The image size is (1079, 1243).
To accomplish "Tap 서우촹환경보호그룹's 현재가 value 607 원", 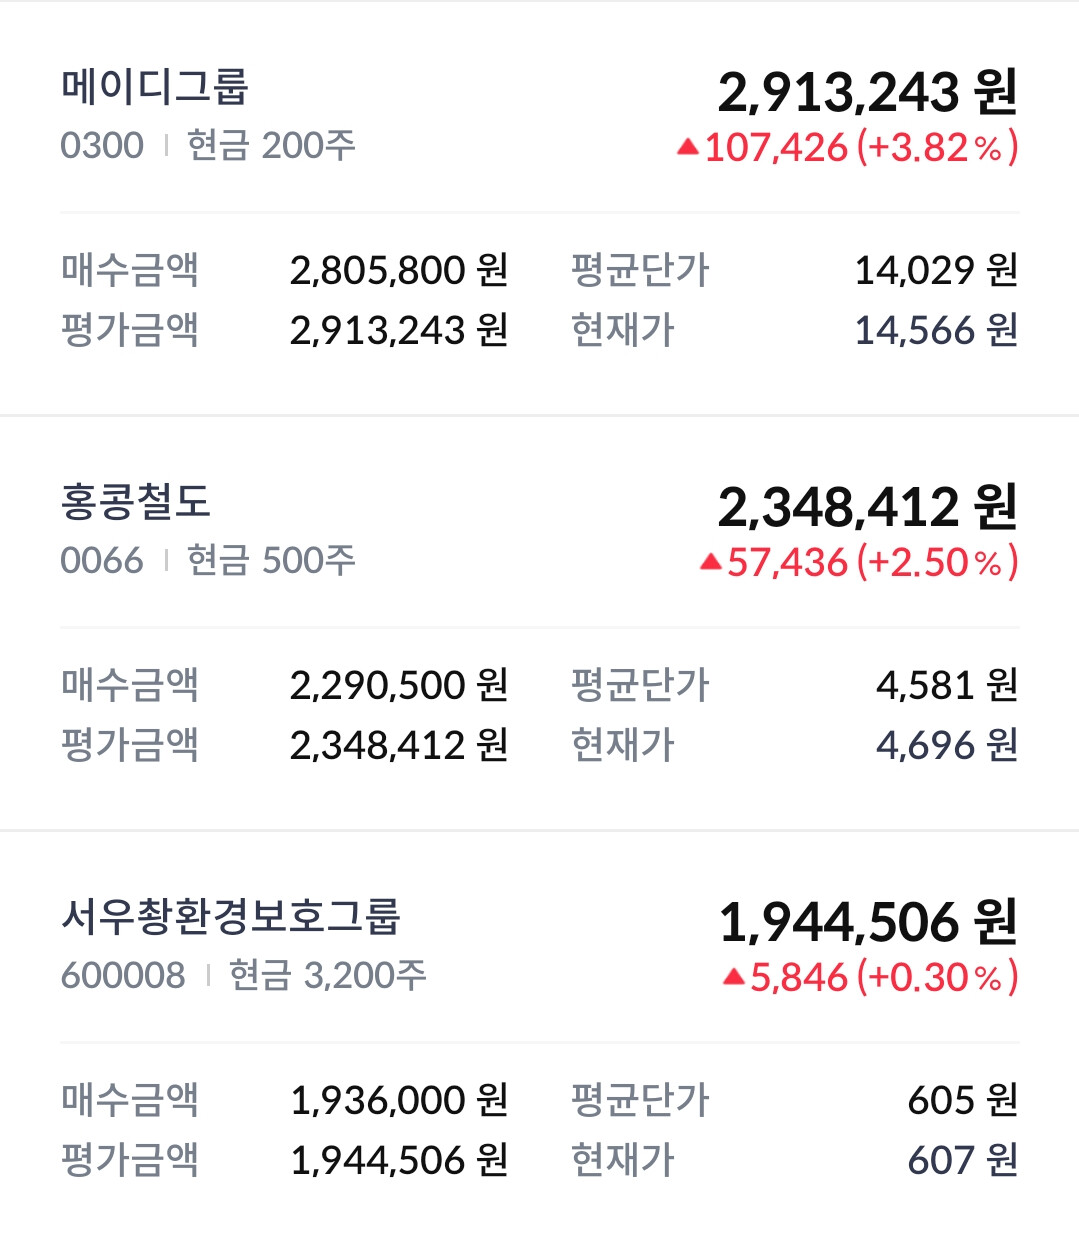I will (x=962, y=1160).
